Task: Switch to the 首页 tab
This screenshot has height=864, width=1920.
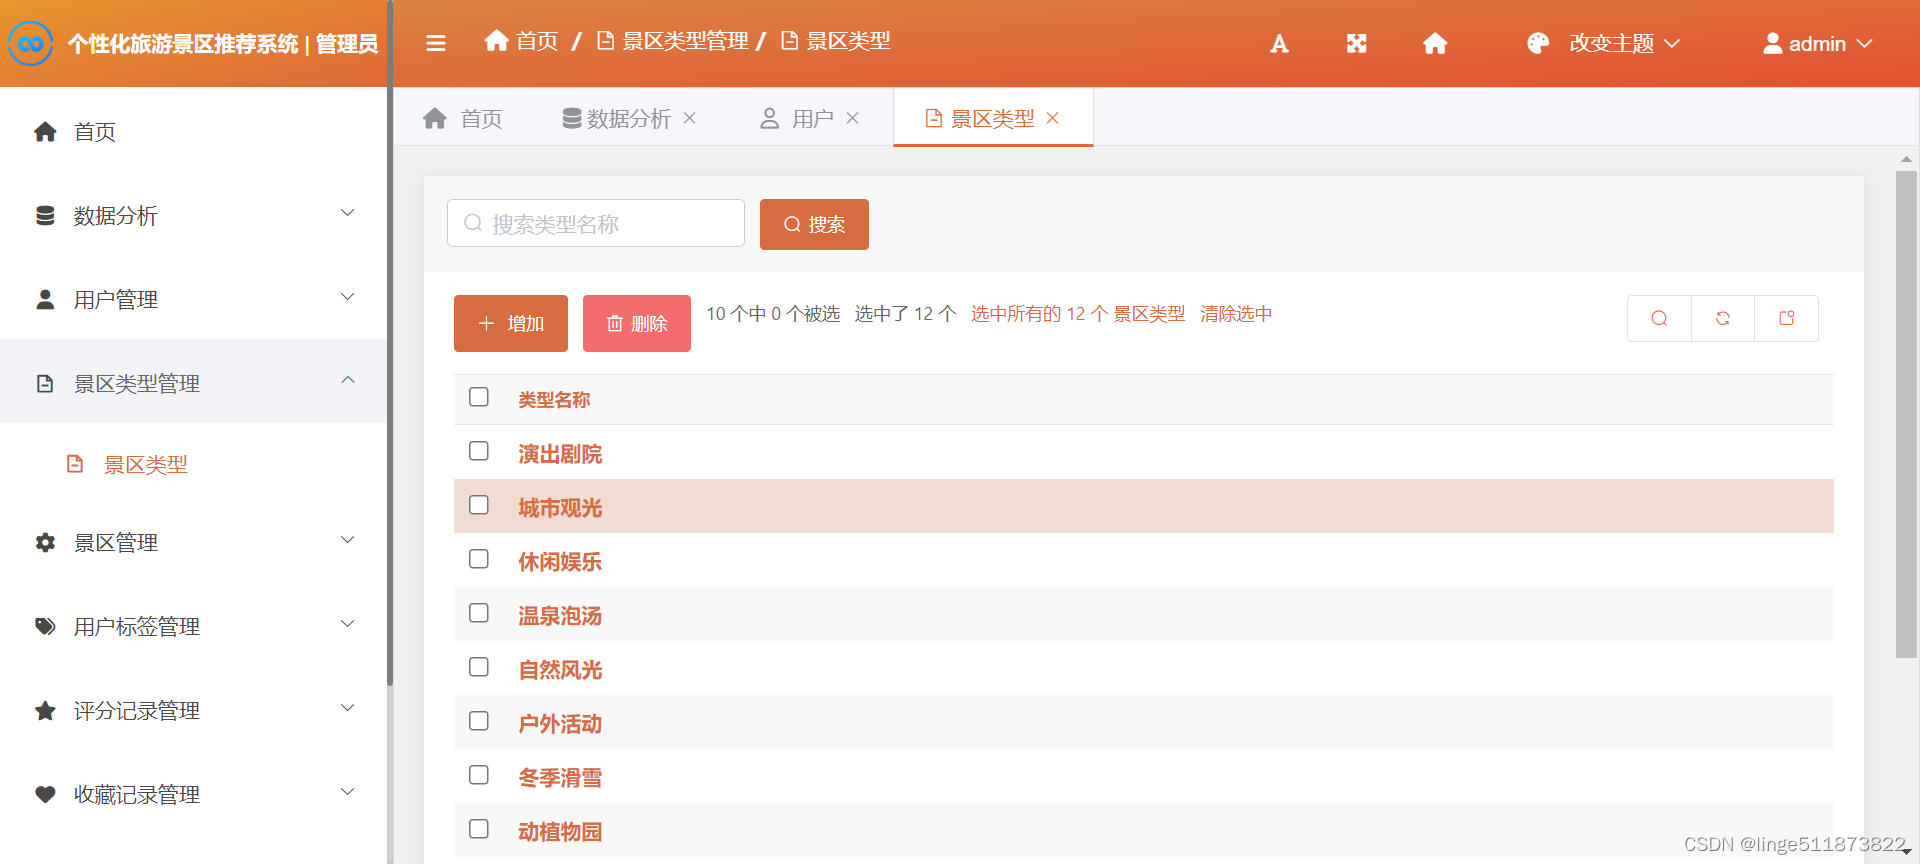Action: [462, 118]
